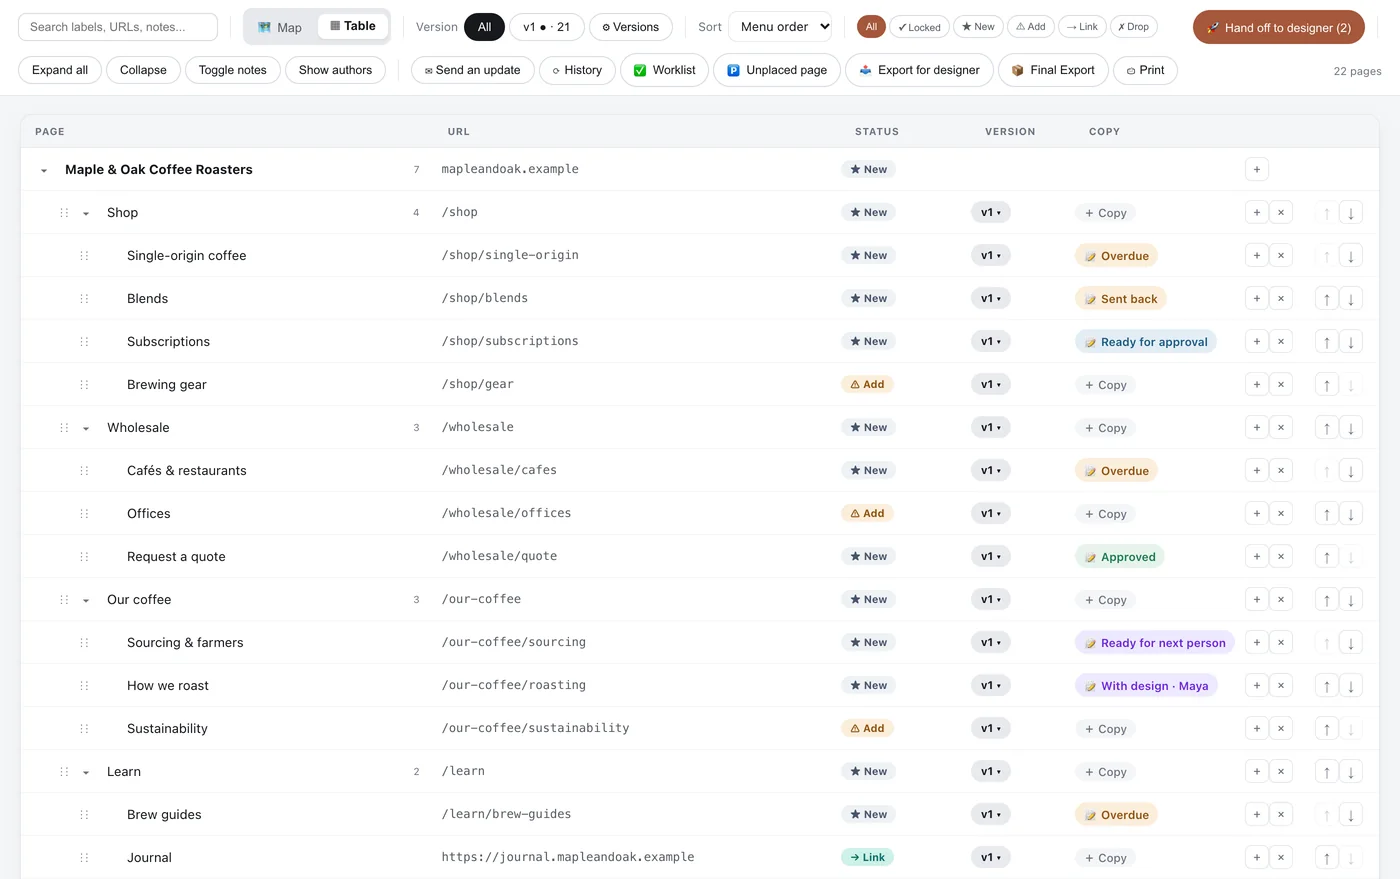The width and height of the screenshot is (1400, 879).
Task: Filter pages by Add status
Action: pos(1031,27)
